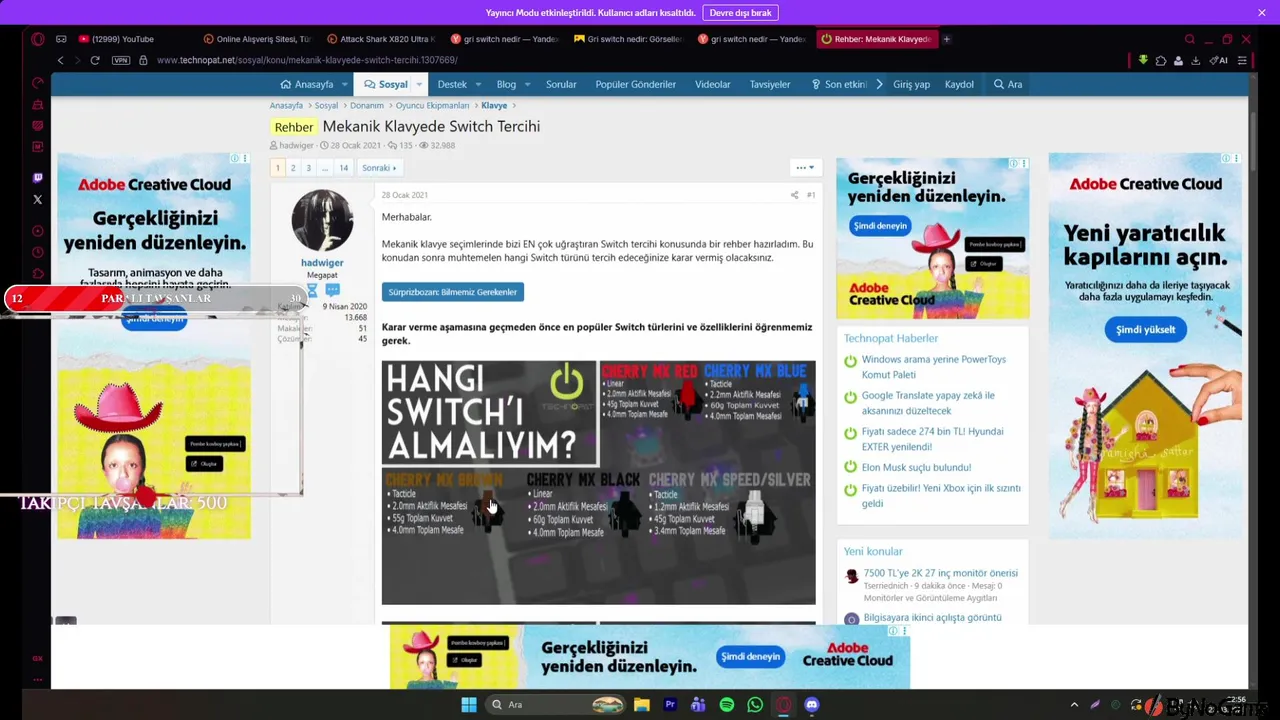Expand the Destek menu dropdown arrow

[x=478, y=84]
